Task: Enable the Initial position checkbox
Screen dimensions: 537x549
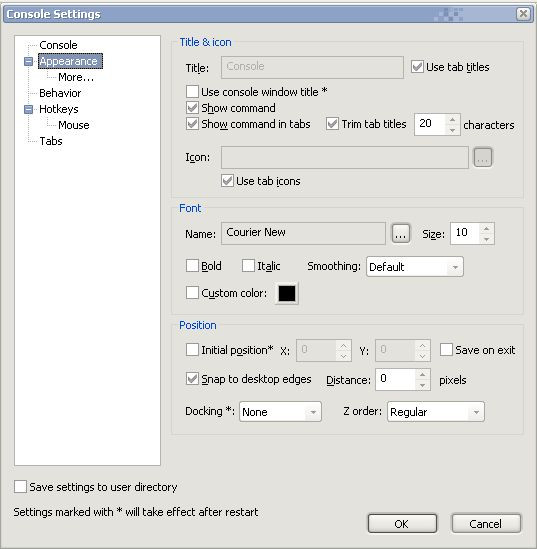Action: point(192,349)
